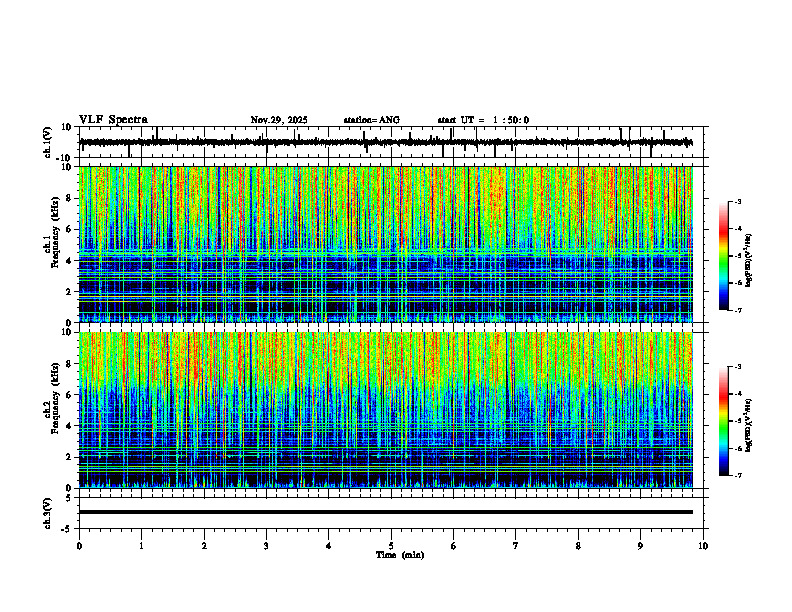Screen dimensions: 792x612
Task: Click the "-10" tick on ch.1(V) axis
Action: coord(65,158)
